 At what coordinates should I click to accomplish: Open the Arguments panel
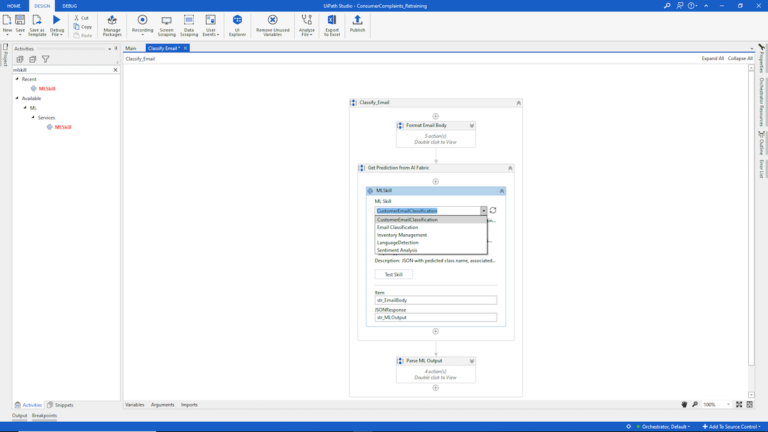[x=163, y=405]
